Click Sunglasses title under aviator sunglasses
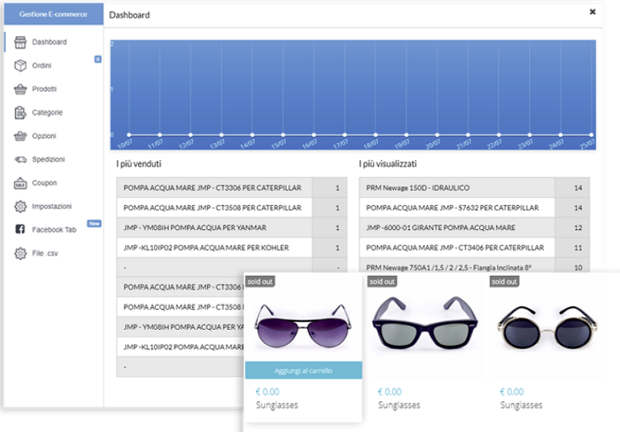This screenshot has height=432, width=620. (x=277, y=405)
